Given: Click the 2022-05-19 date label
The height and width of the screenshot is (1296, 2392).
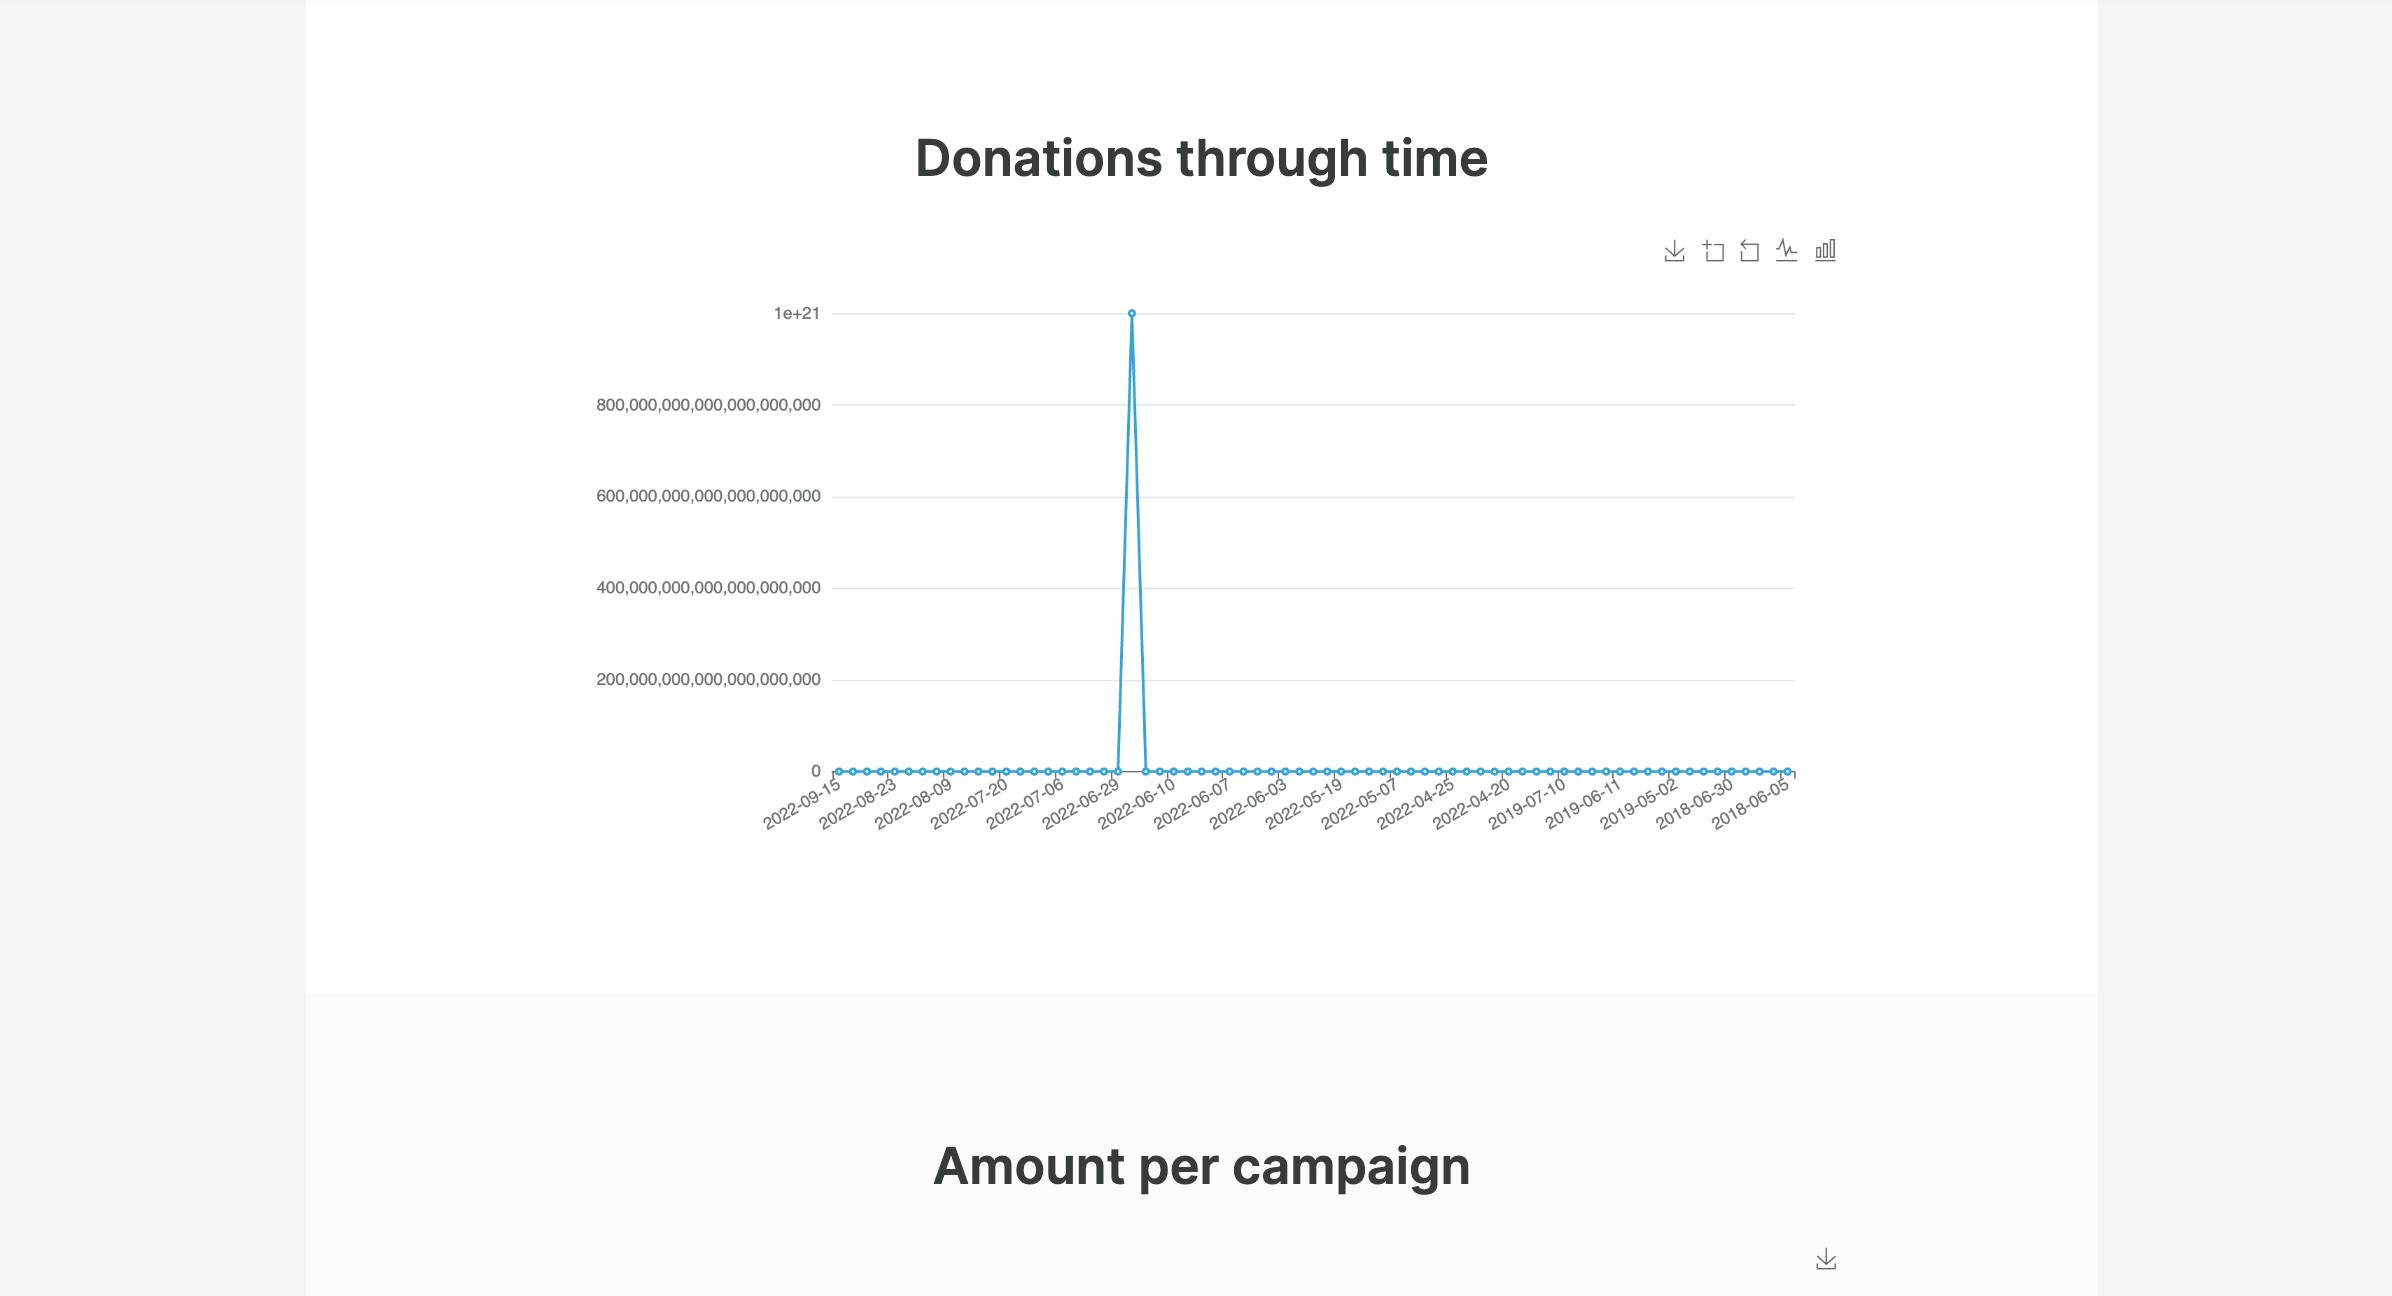Looking at the screenshot, I should pyautogui.click(x=1304, y=805).
